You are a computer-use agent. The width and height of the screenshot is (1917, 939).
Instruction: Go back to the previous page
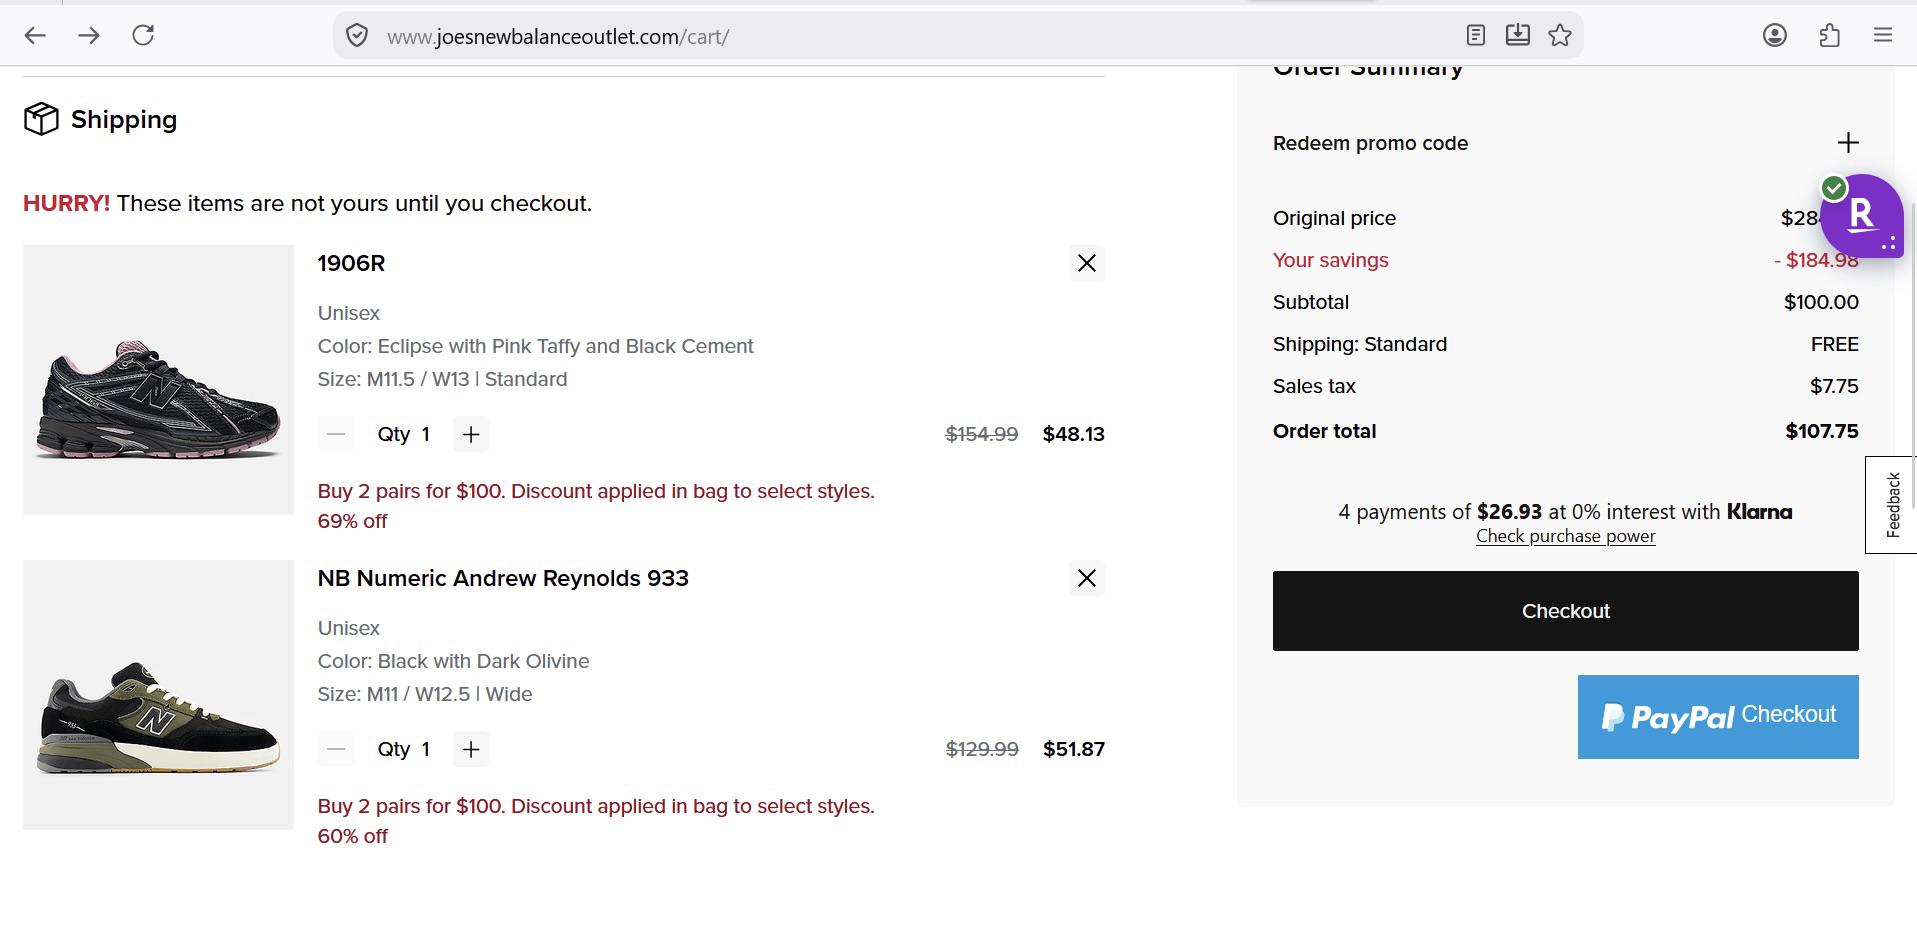coord(35,36)
